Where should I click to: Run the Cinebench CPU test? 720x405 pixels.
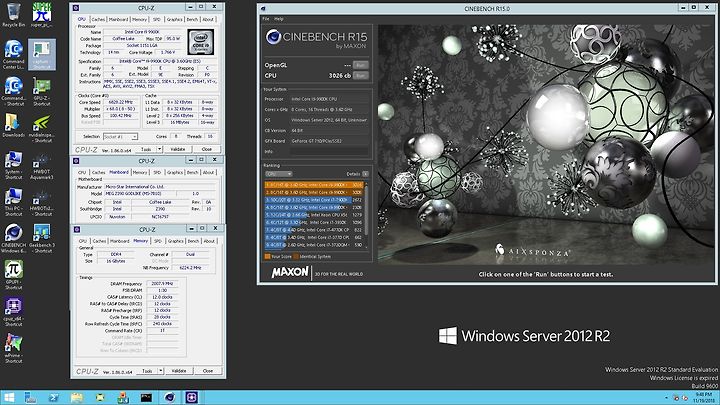coord(360,75)
